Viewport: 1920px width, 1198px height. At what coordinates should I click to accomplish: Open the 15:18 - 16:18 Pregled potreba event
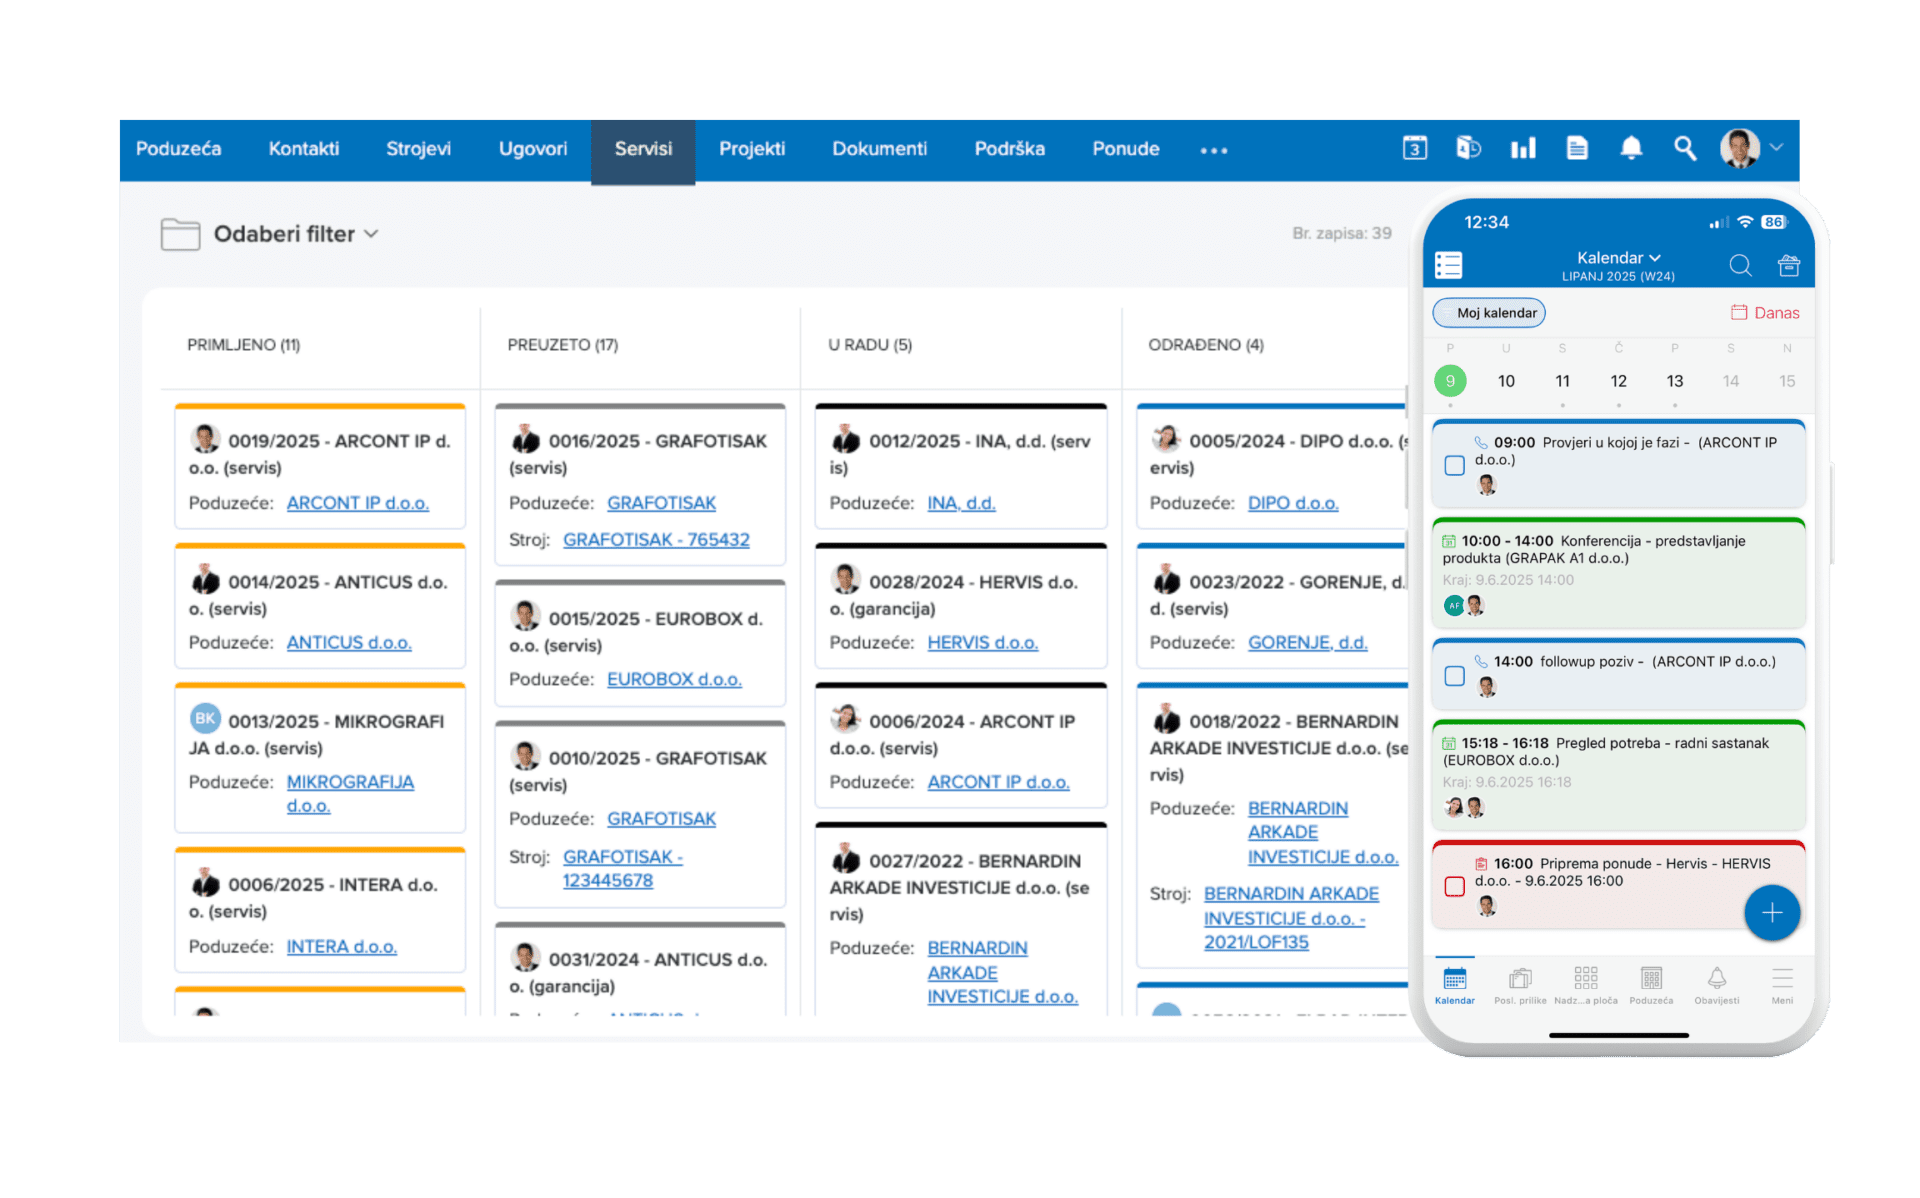coord(1618,775)
